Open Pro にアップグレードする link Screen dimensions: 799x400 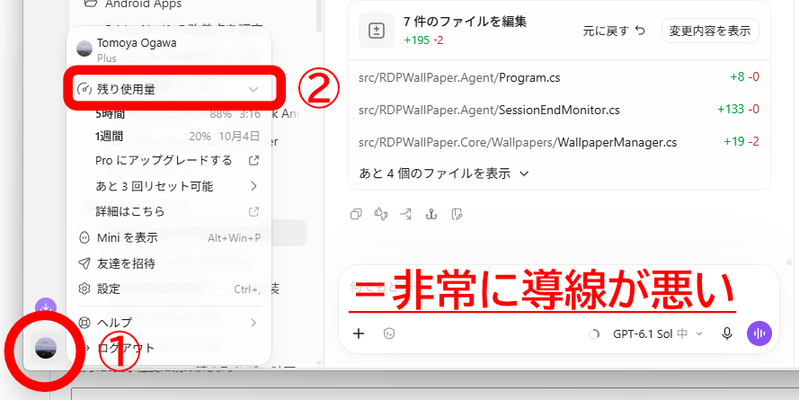click(x=176, y=161)
